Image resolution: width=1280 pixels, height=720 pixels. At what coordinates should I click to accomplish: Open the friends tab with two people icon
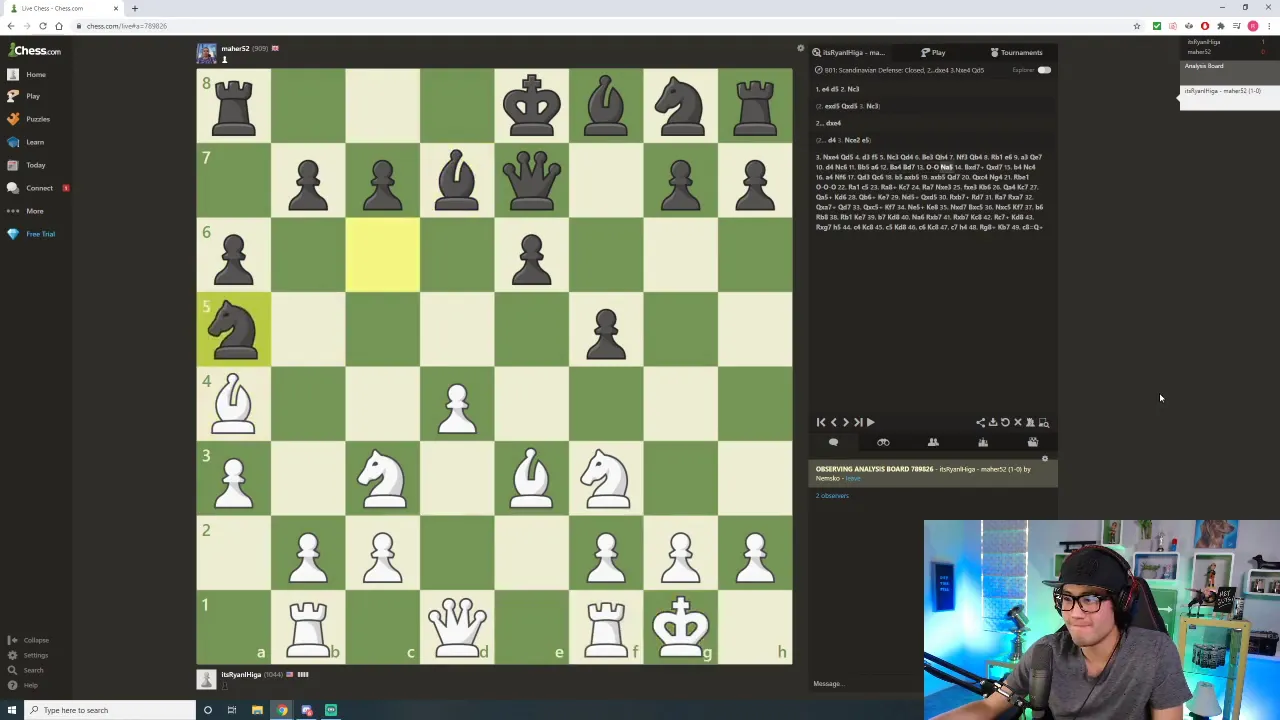933,442
